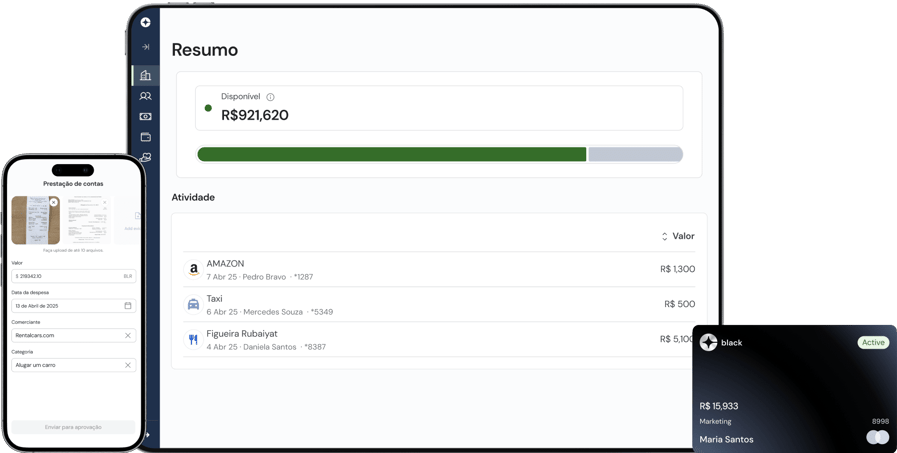
Task: Clear the Rentalcars.com merchant field
Action: [x=128, y=336]
